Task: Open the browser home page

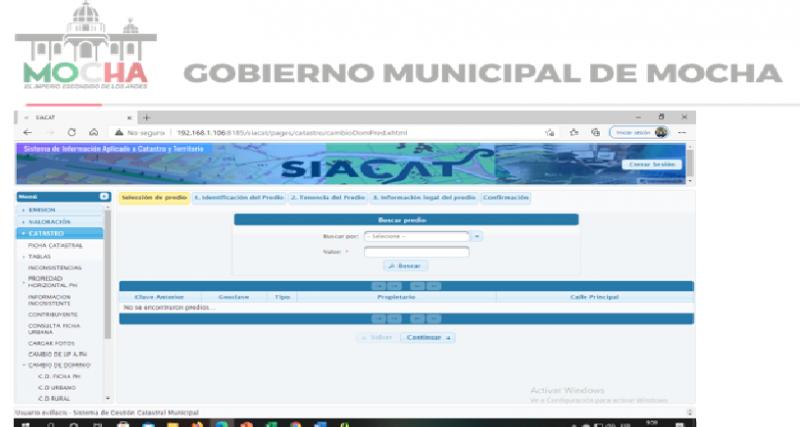Action: tap(93, 132)
